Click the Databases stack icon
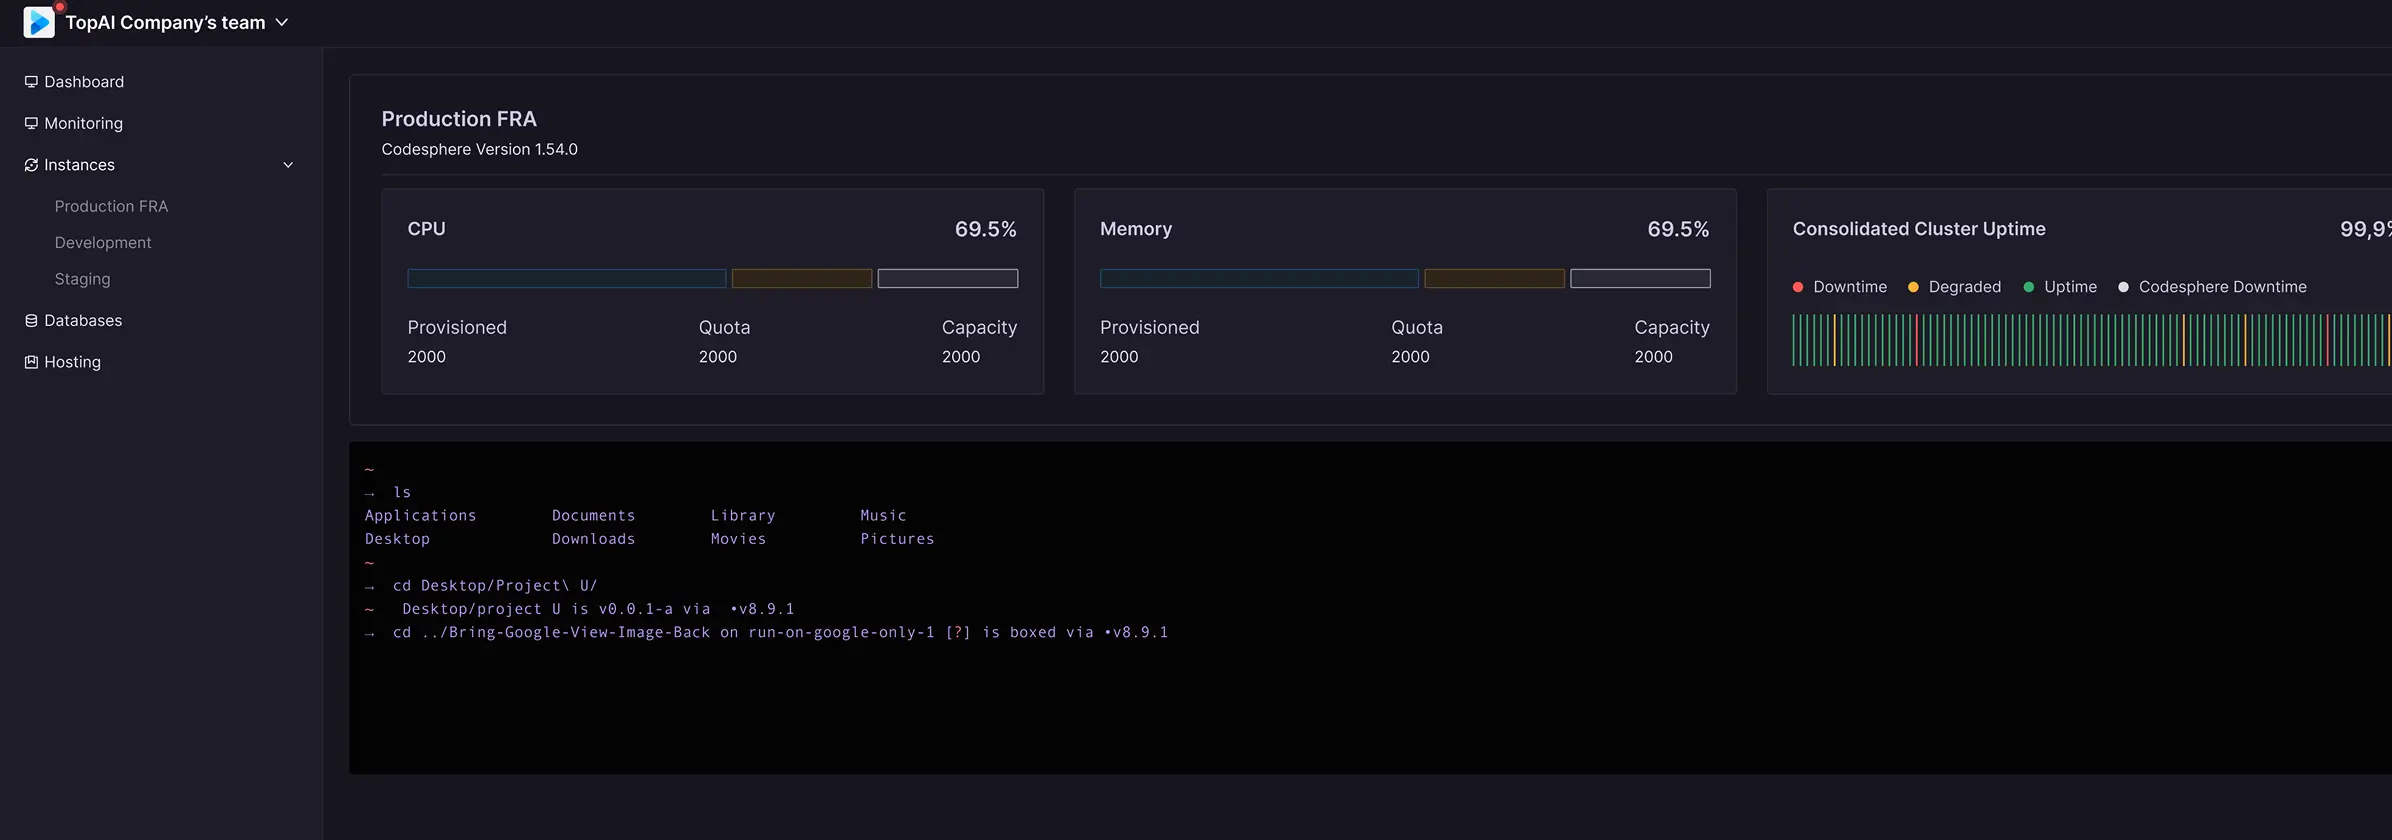 [x=31, y=321]
